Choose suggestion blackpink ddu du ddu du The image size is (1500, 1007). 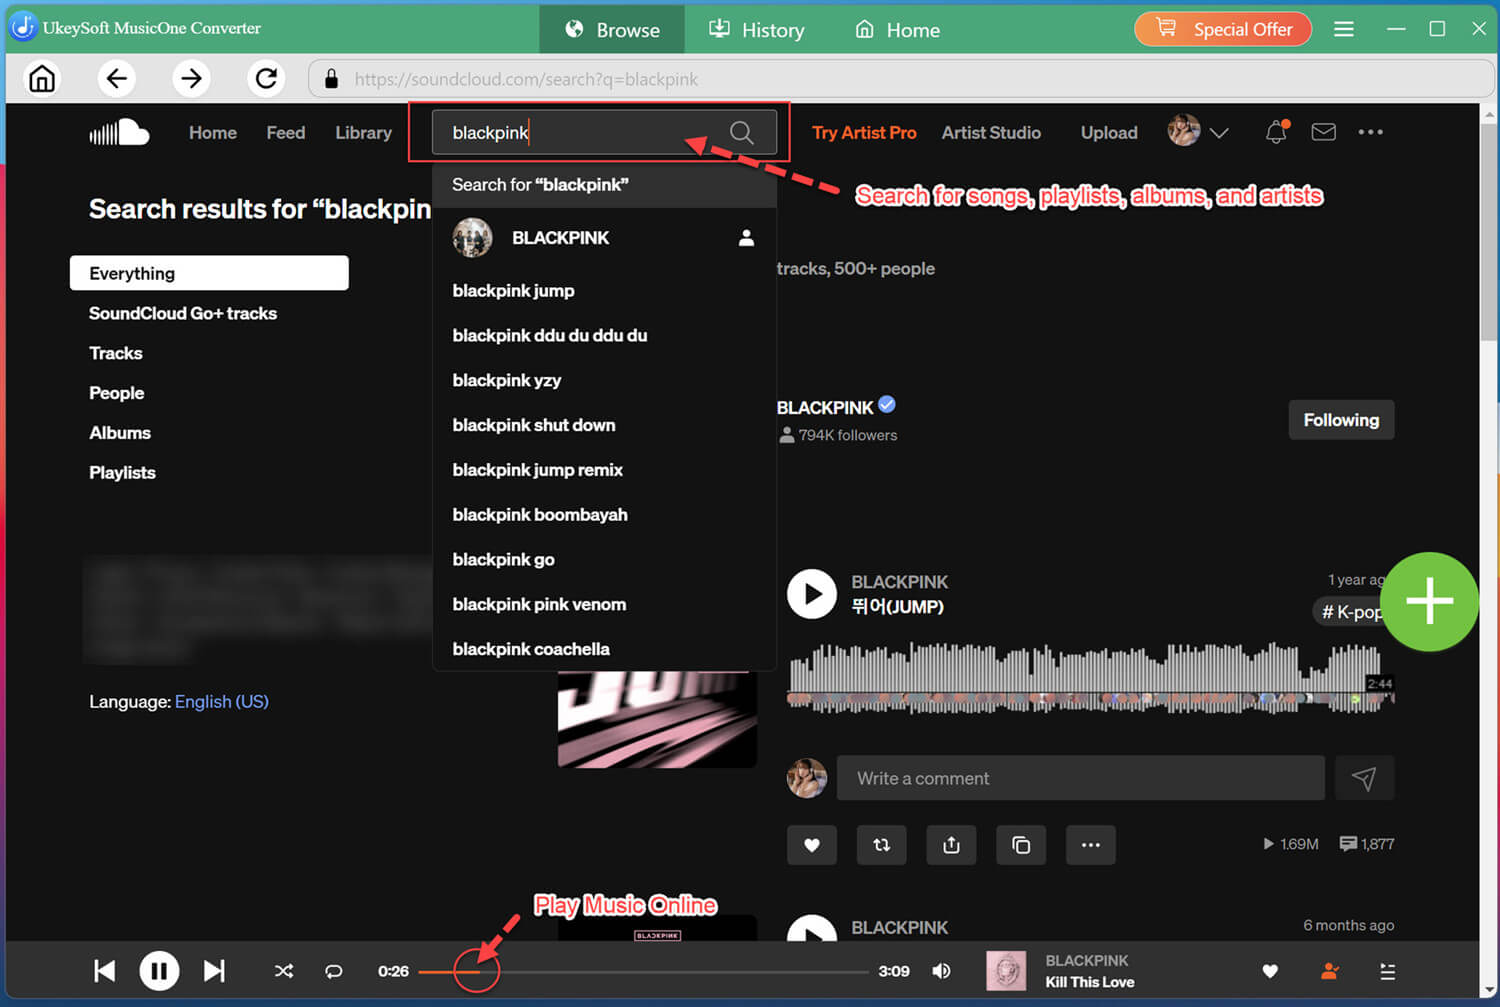pos(604,335)
